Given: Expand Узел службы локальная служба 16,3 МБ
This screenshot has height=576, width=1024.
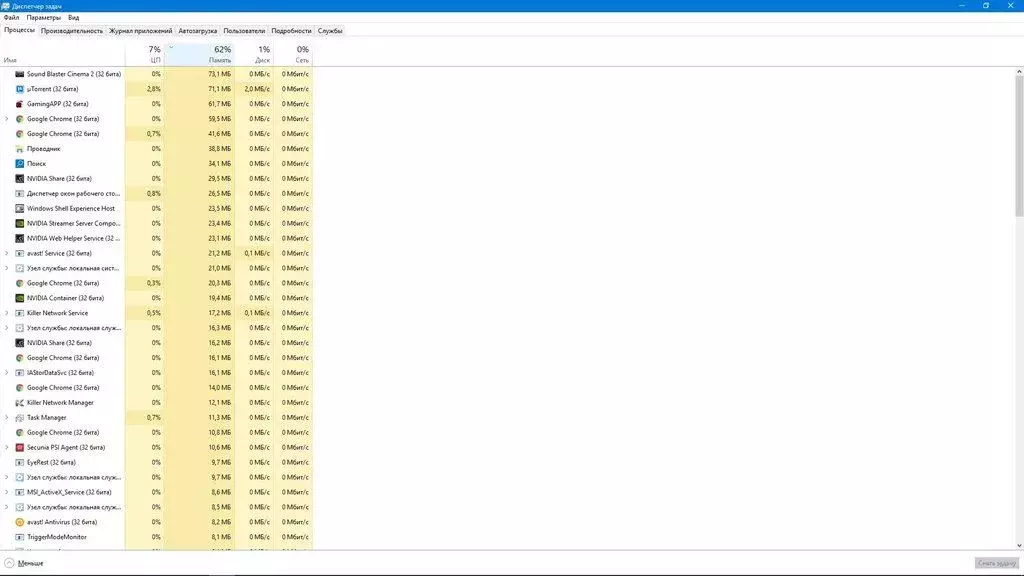Looking at the screenshot, I should 7,328.
